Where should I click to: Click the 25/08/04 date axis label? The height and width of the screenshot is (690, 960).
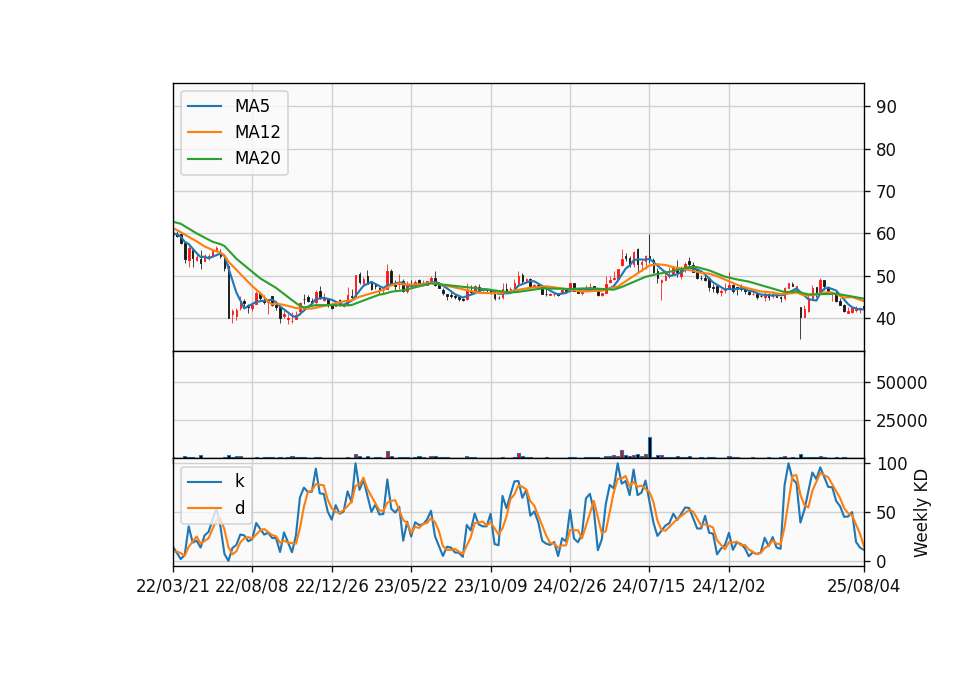click(x=863, y=586)
